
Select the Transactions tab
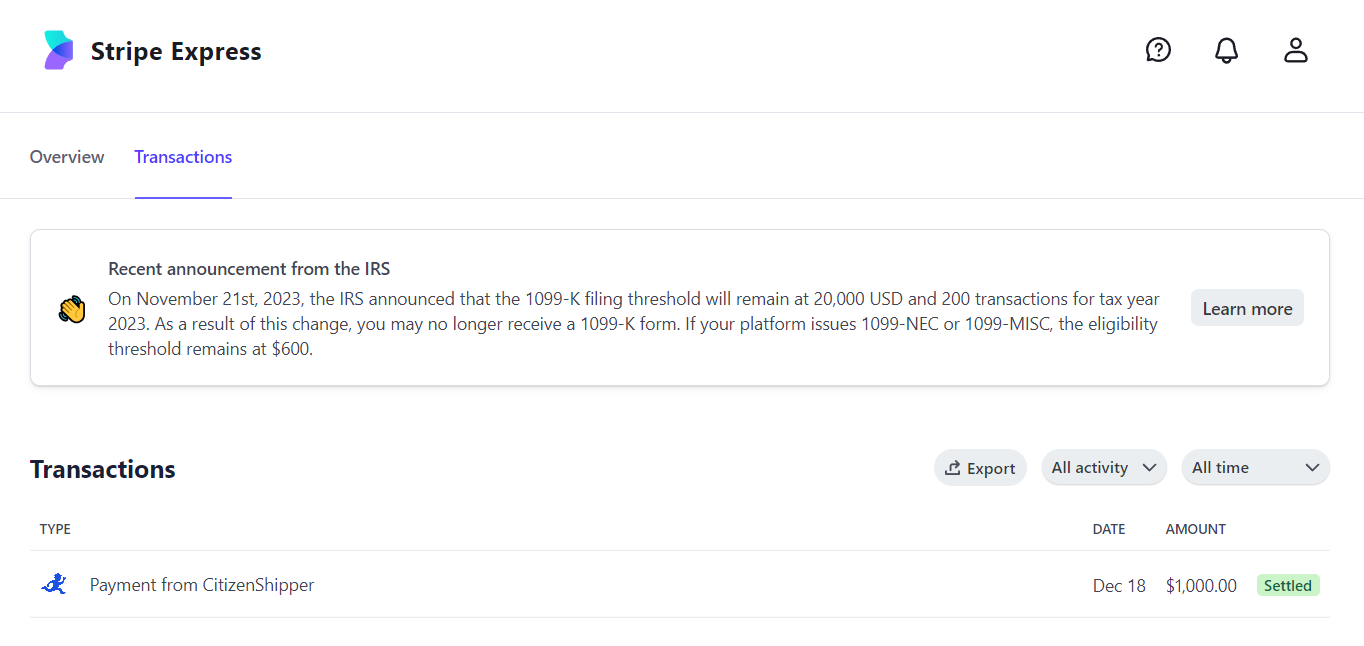183,157
